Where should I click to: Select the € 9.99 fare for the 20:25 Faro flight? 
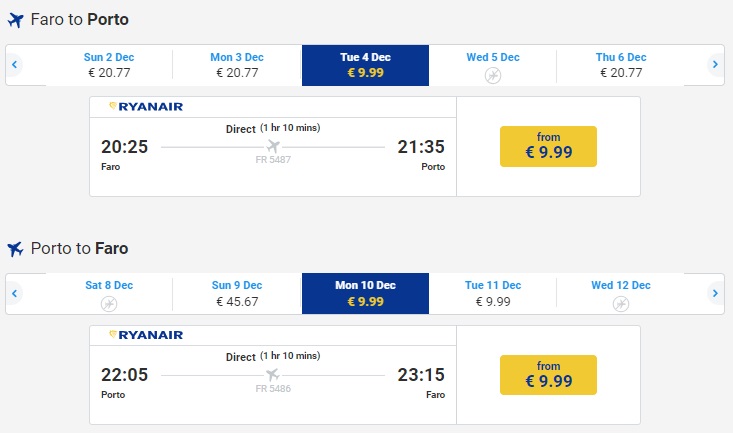tap(548, 146)
